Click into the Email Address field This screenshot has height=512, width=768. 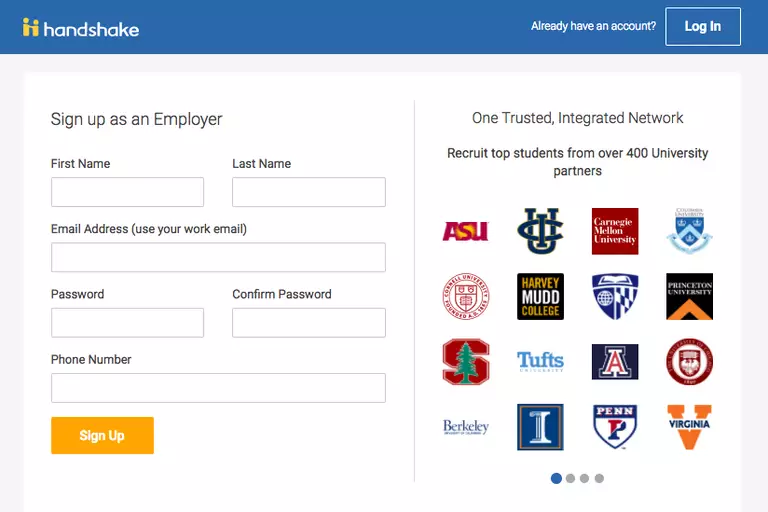coord(218,257)
